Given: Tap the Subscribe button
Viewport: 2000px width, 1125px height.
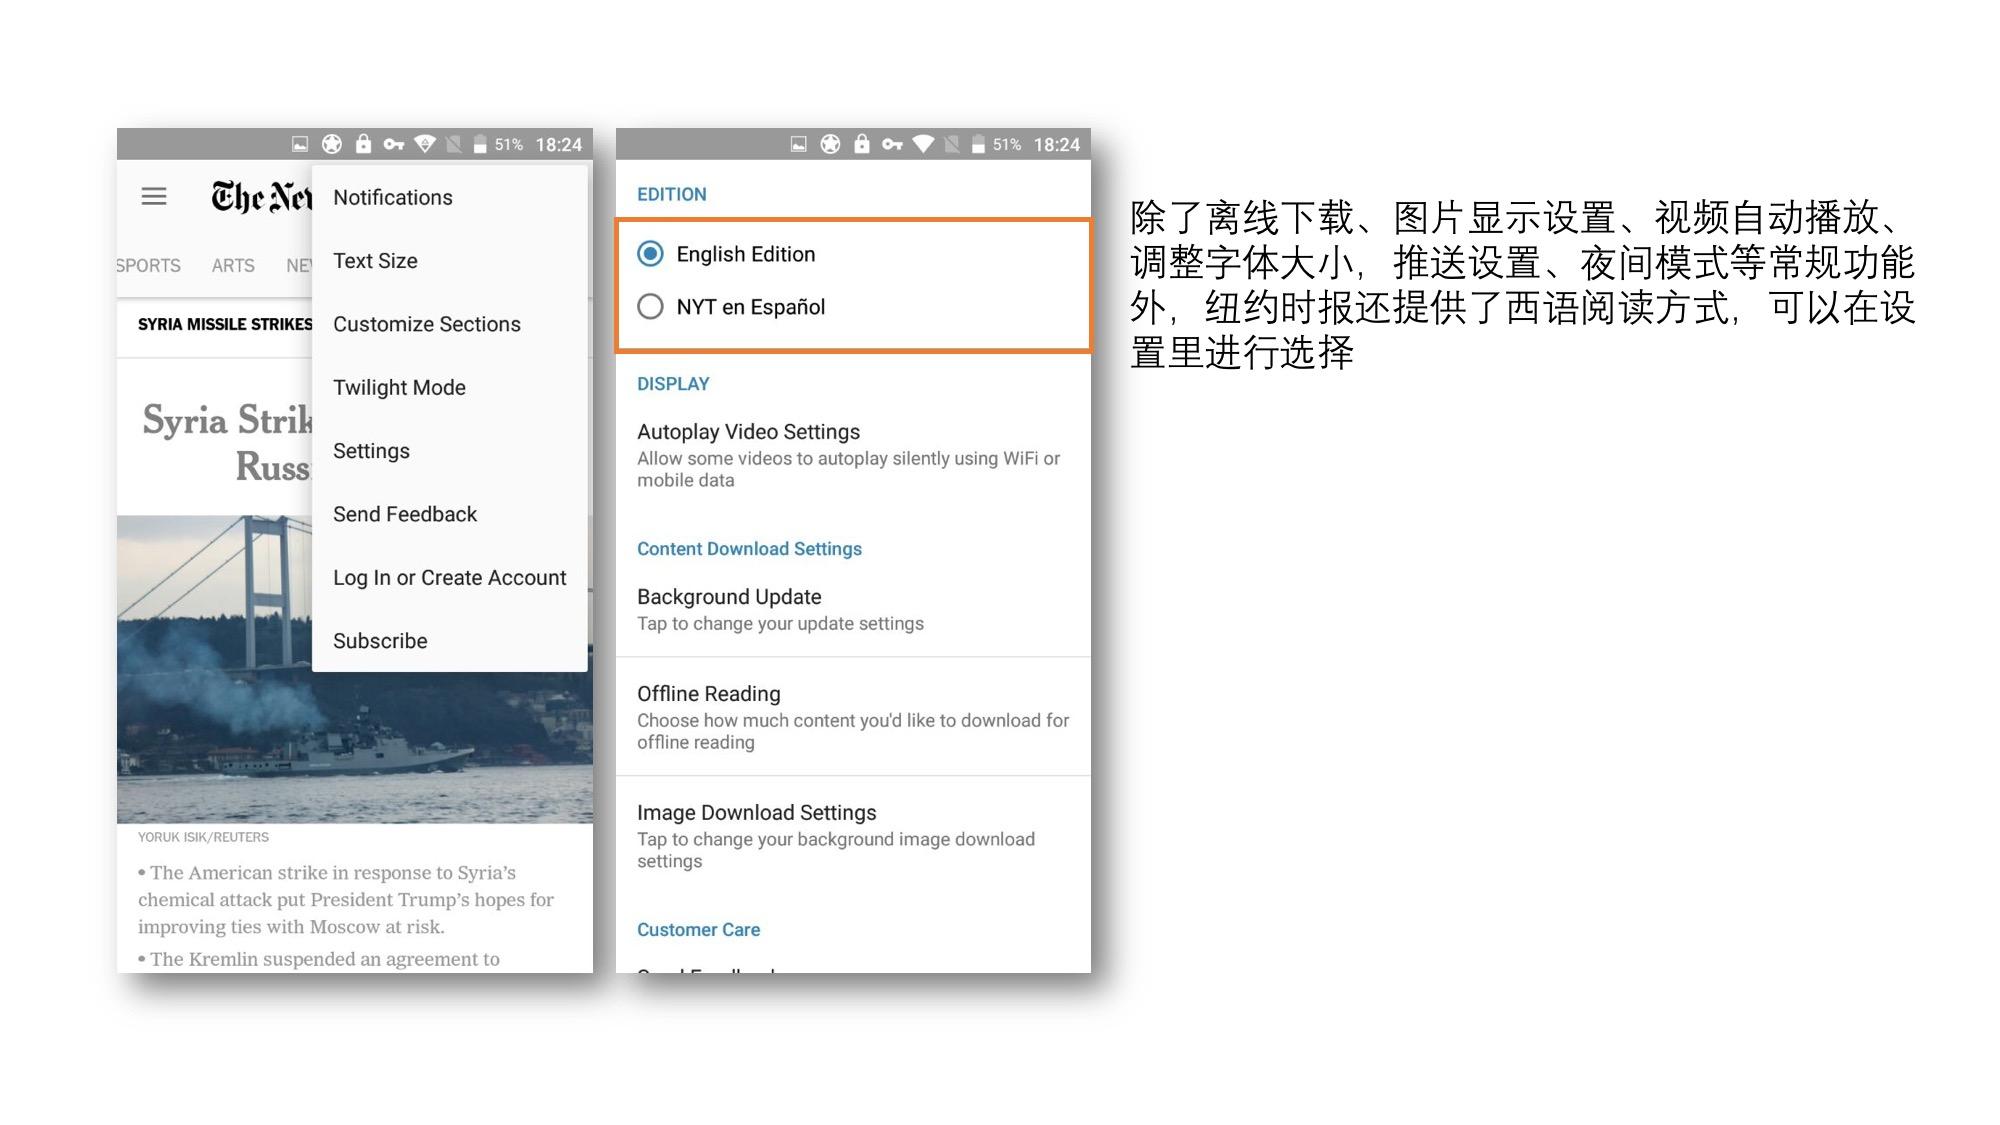Looking at the screenshot, I should (379, 640).
